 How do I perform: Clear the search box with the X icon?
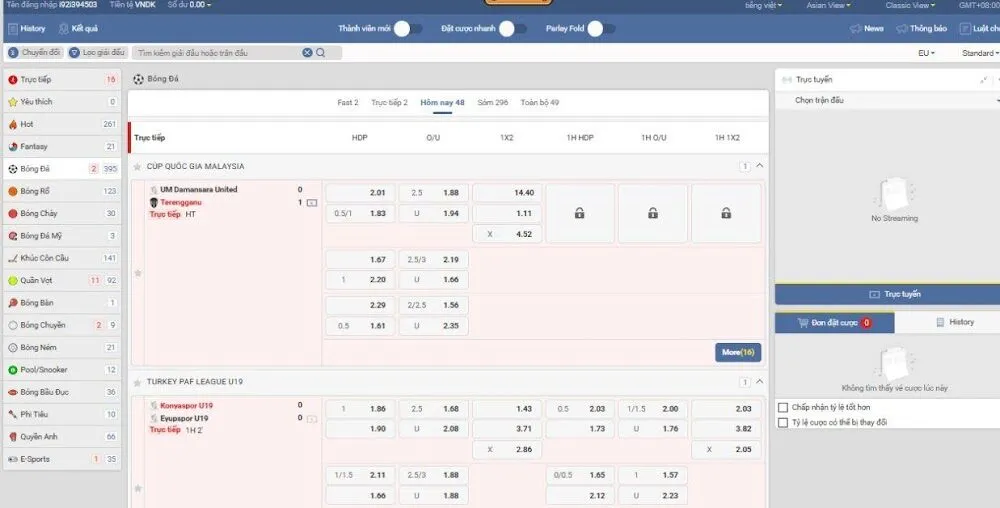(307, 53)
